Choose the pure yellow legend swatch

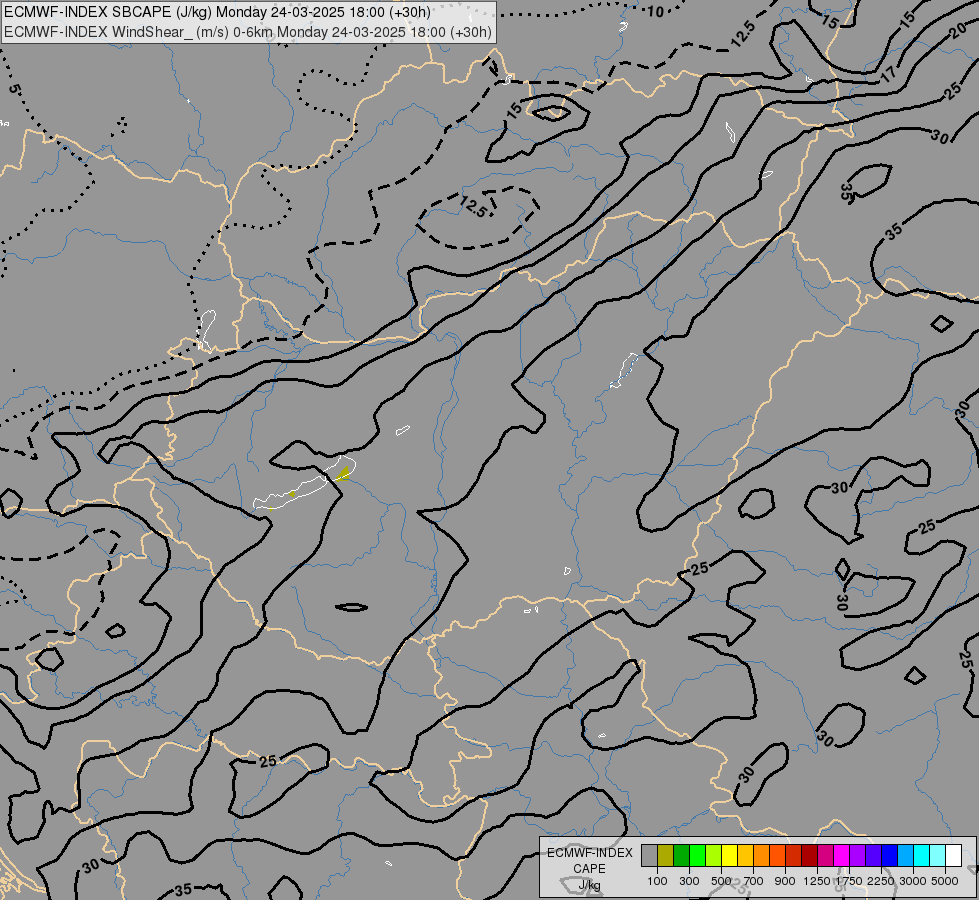click(729, 856)
